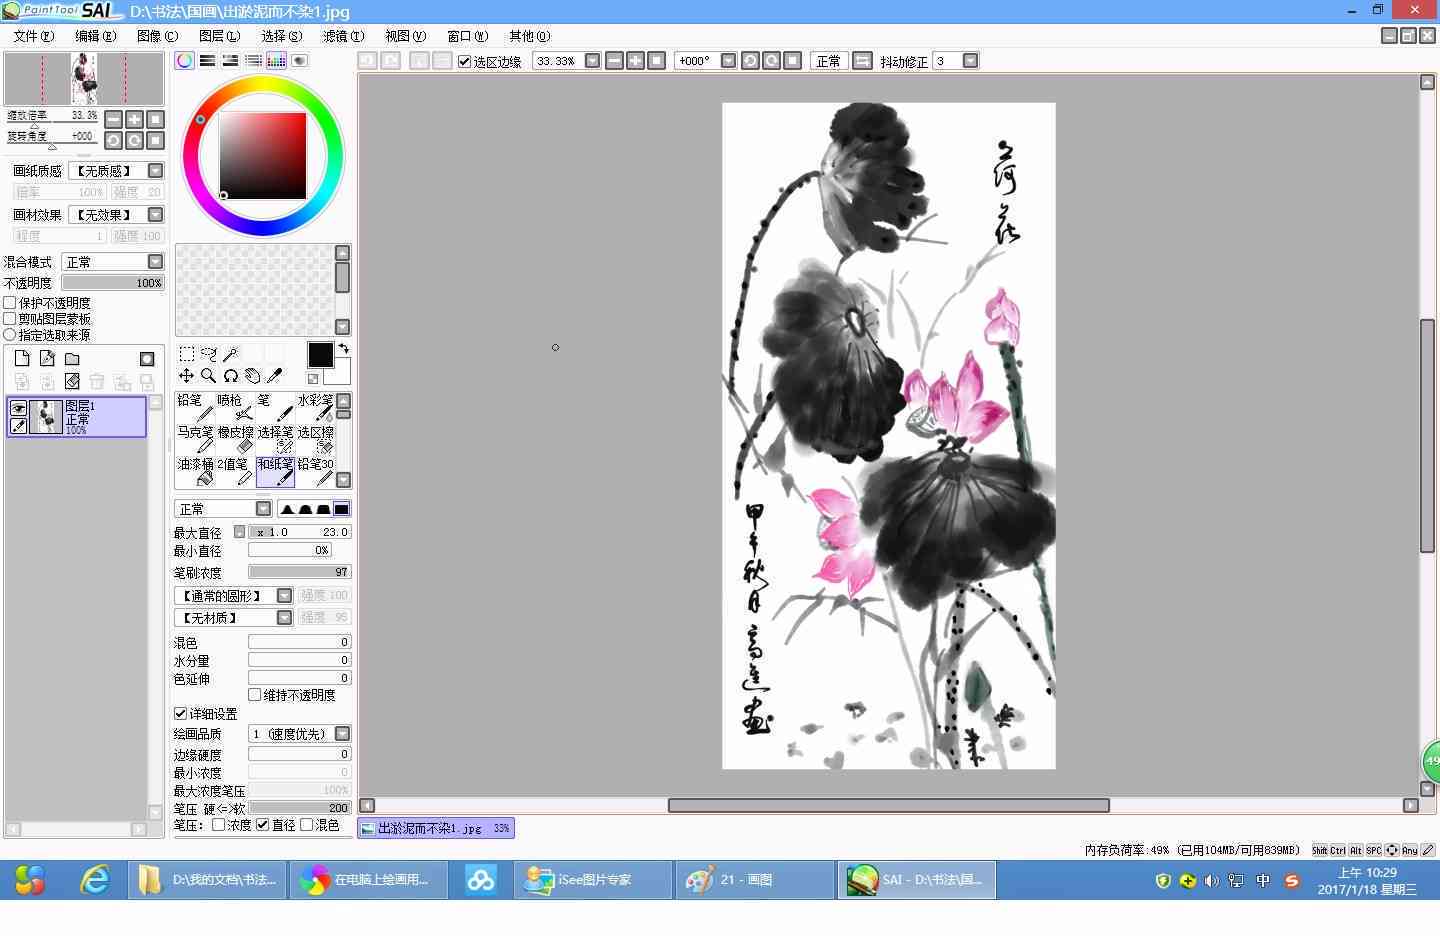Toggle pressure 浓度 density checkbox
This screenshot has height=936, width=1440.
[219, 825]
